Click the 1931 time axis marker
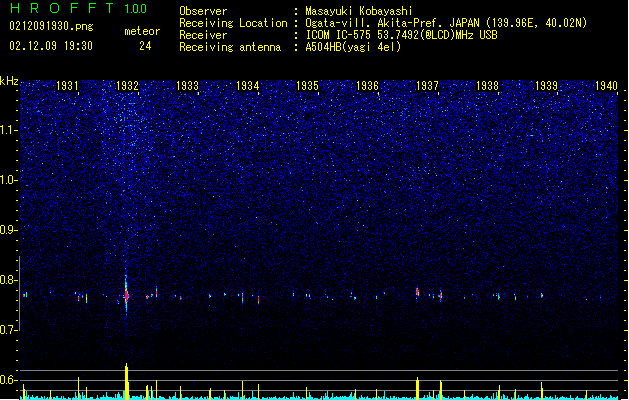Screen dimensions: 629x400 67,86
